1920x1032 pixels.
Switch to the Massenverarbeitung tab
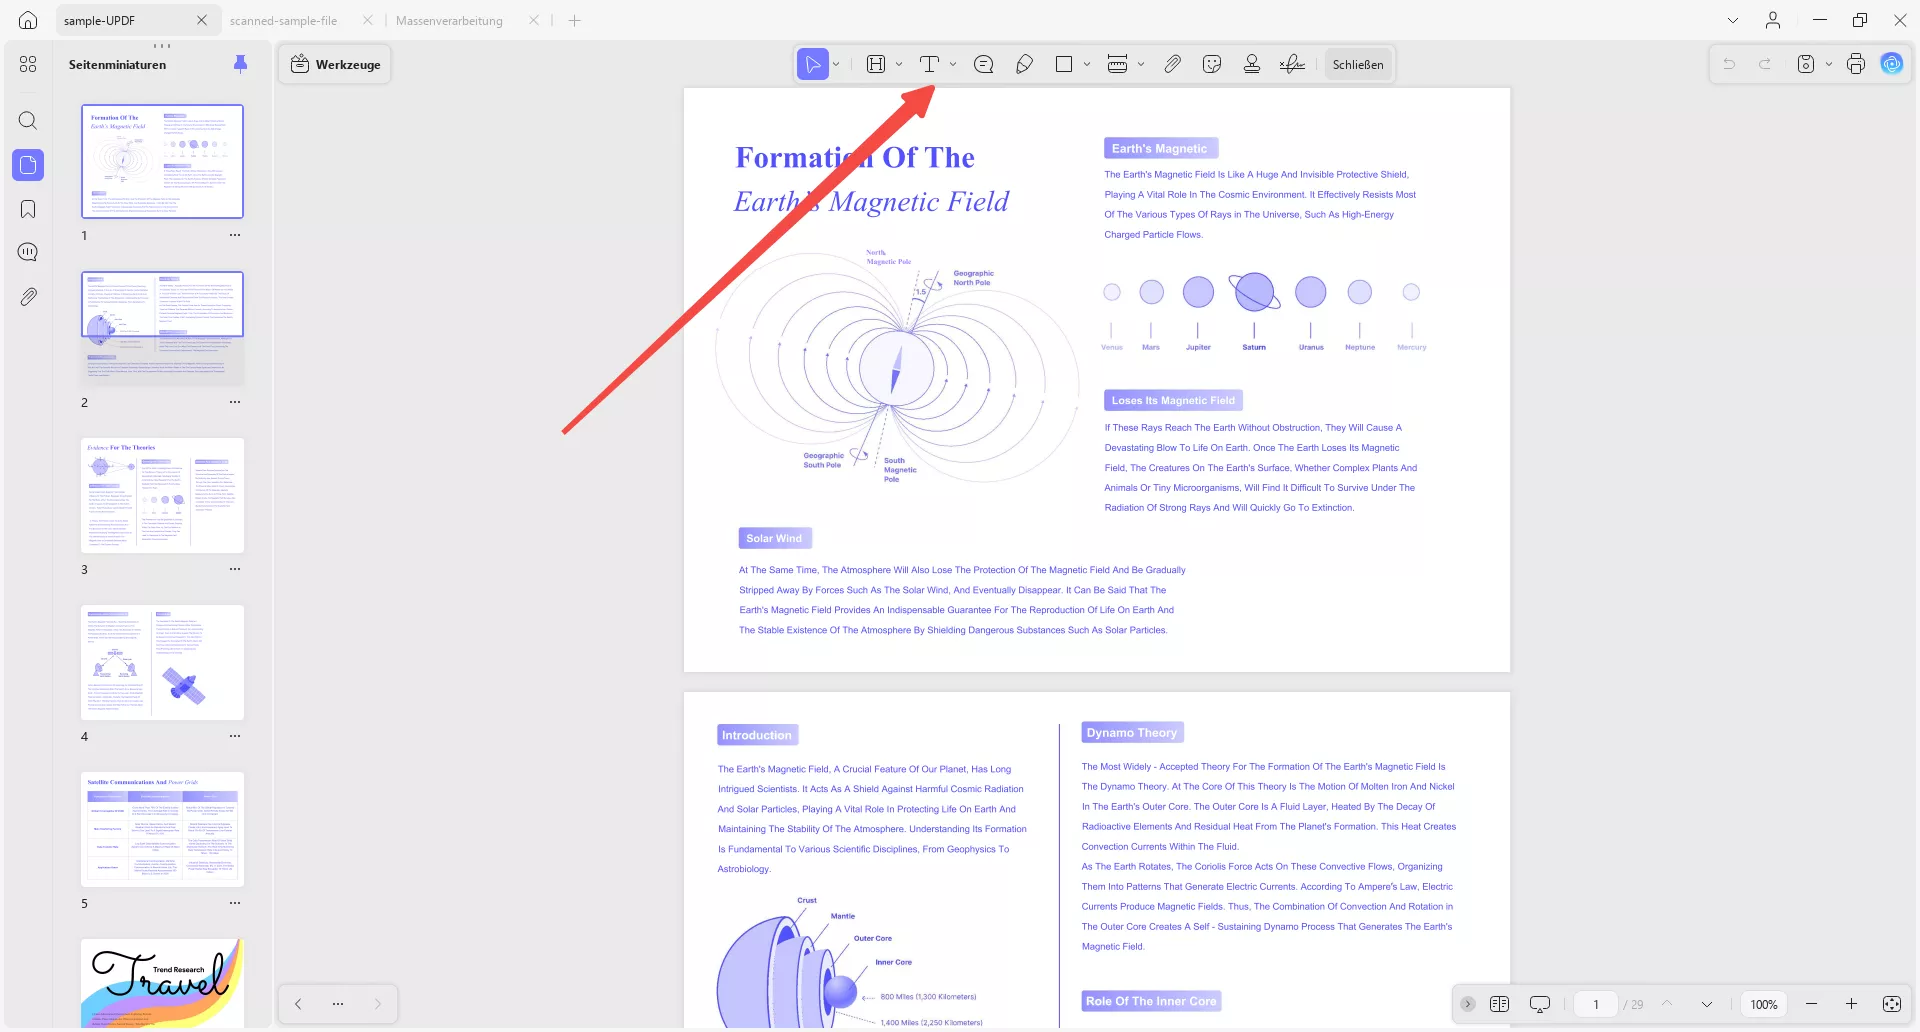tap(449, 20)
